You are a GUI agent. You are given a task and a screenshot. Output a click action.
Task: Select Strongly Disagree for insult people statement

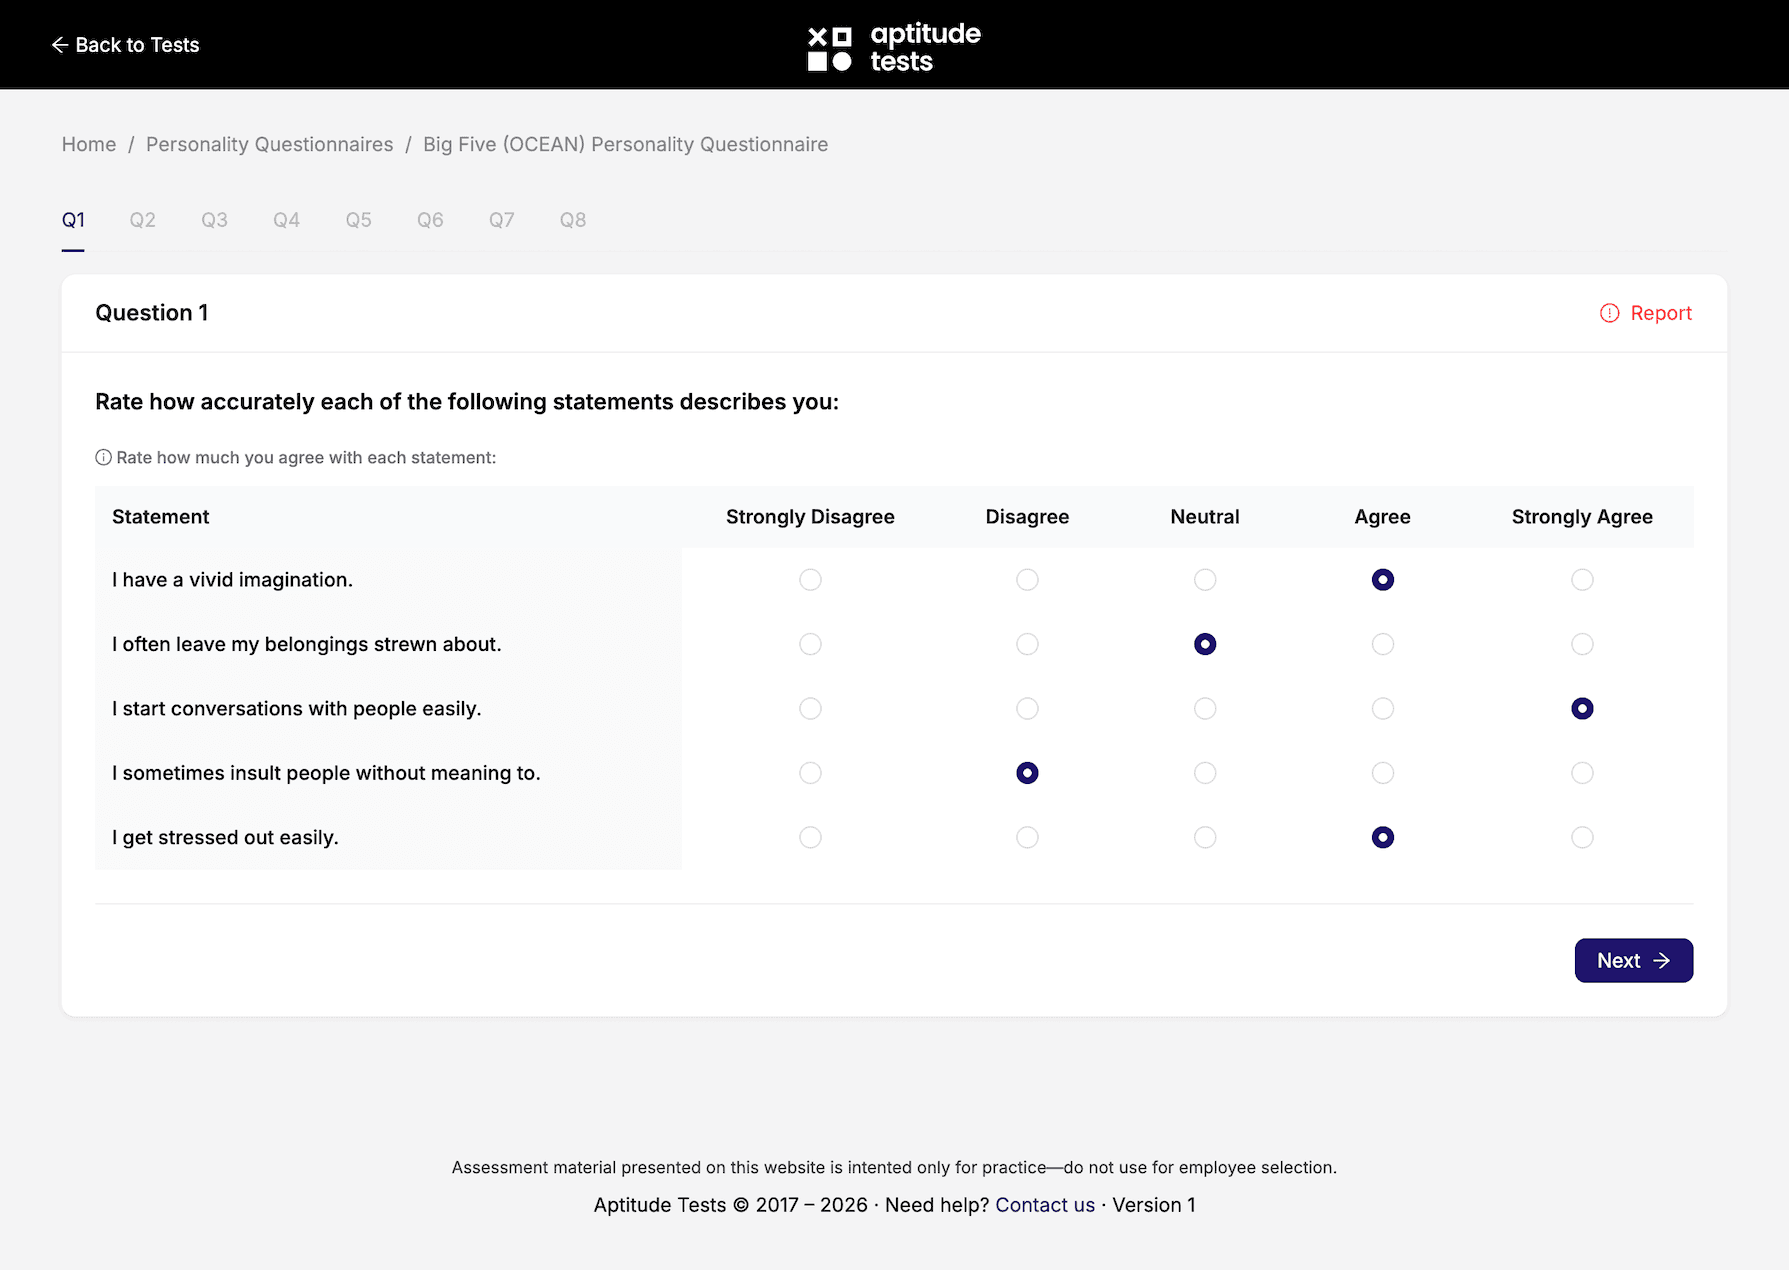point(810,773)
